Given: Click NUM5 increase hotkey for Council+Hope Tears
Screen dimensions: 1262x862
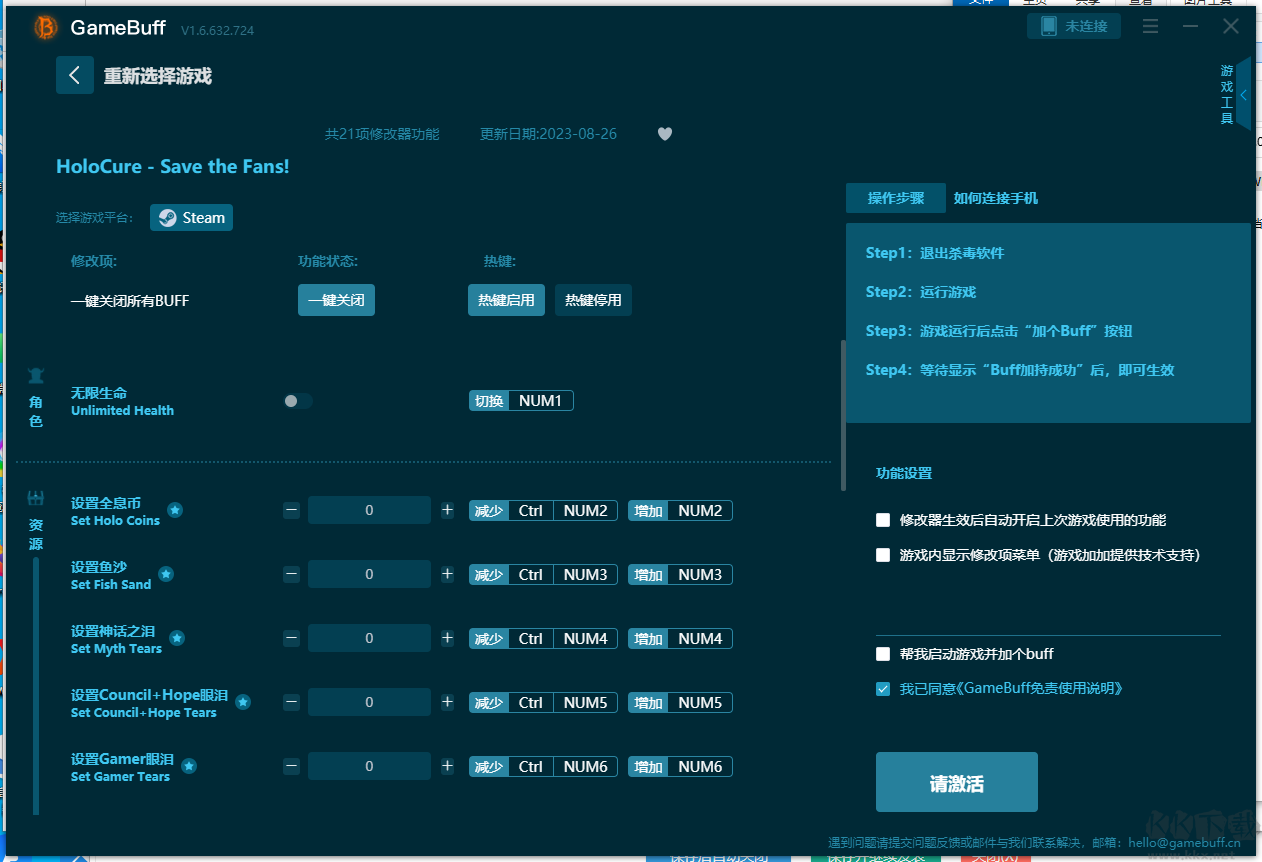Looking at the screenshot, I should click(x=680, y=703).
